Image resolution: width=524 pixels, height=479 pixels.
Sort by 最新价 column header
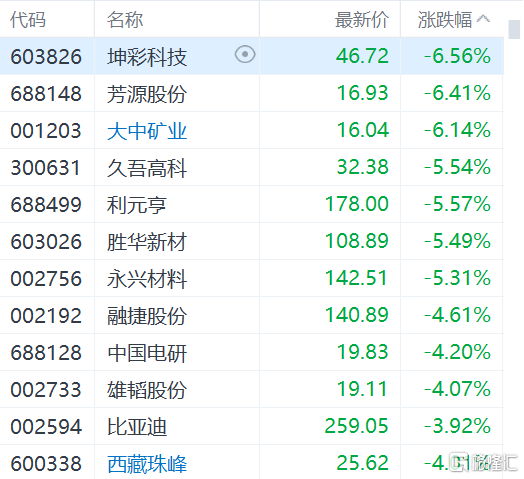362,19
